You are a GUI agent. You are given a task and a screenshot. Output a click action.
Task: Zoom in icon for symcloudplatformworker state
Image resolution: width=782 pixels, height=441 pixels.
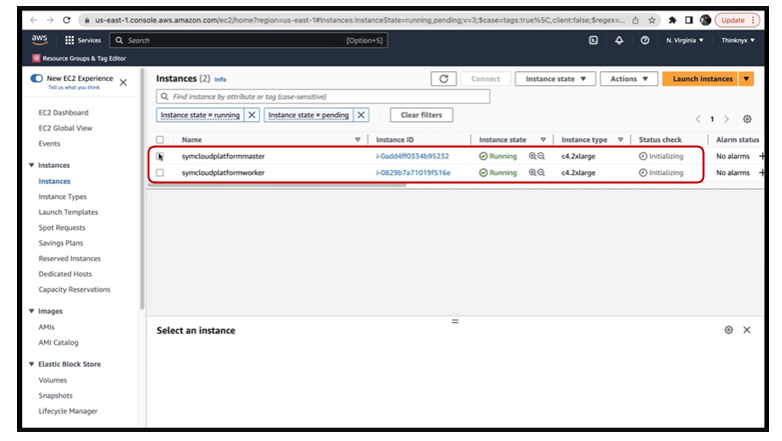[533, 173]
